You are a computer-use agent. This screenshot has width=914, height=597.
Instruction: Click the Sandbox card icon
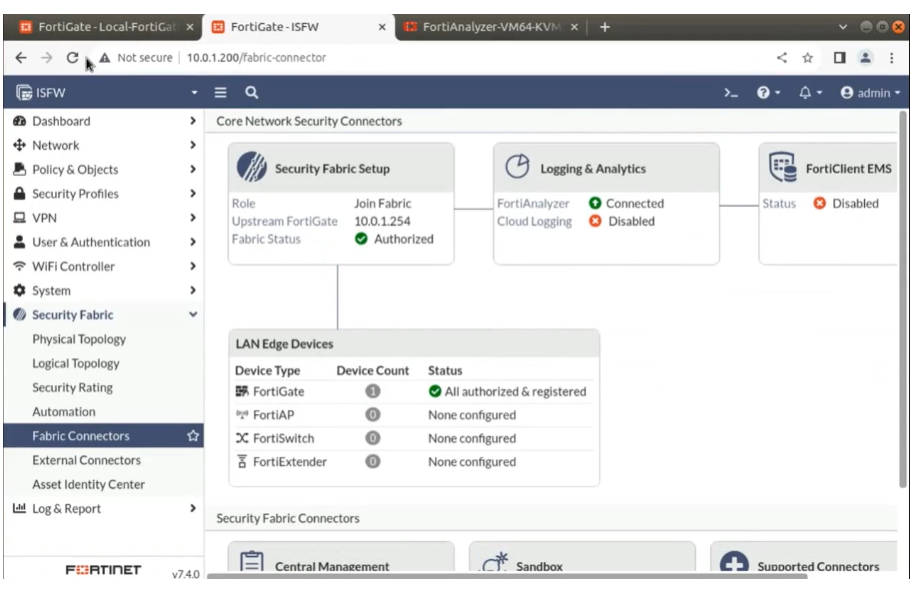(x=495, y=563)
